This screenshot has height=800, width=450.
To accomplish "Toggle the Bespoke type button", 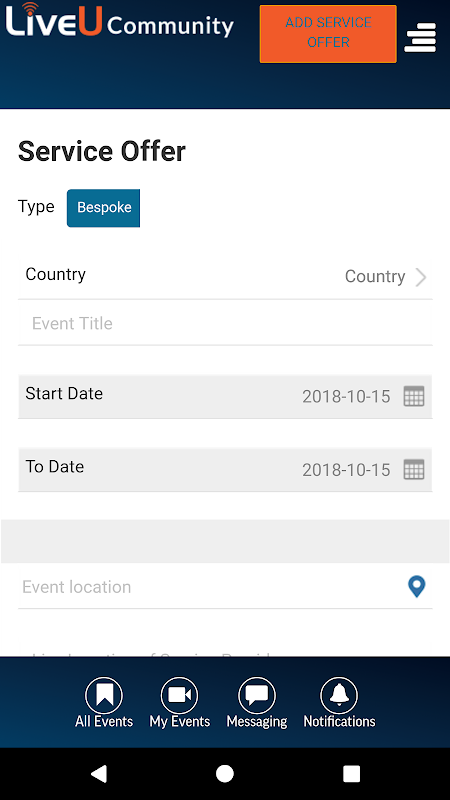I will point(104,208).
